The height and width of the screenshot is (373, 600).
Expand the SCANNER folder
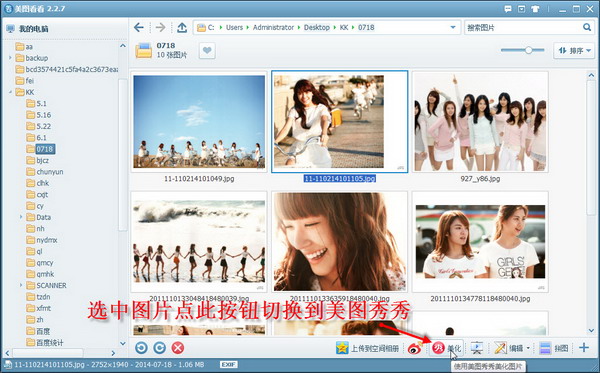(x=21, y=285)
